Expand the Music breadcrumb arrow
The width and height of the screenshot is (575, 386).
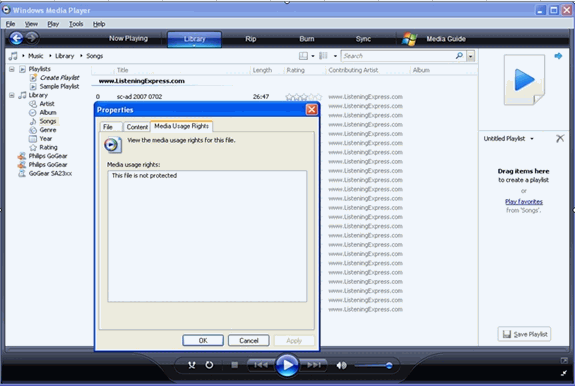(23, 56)
